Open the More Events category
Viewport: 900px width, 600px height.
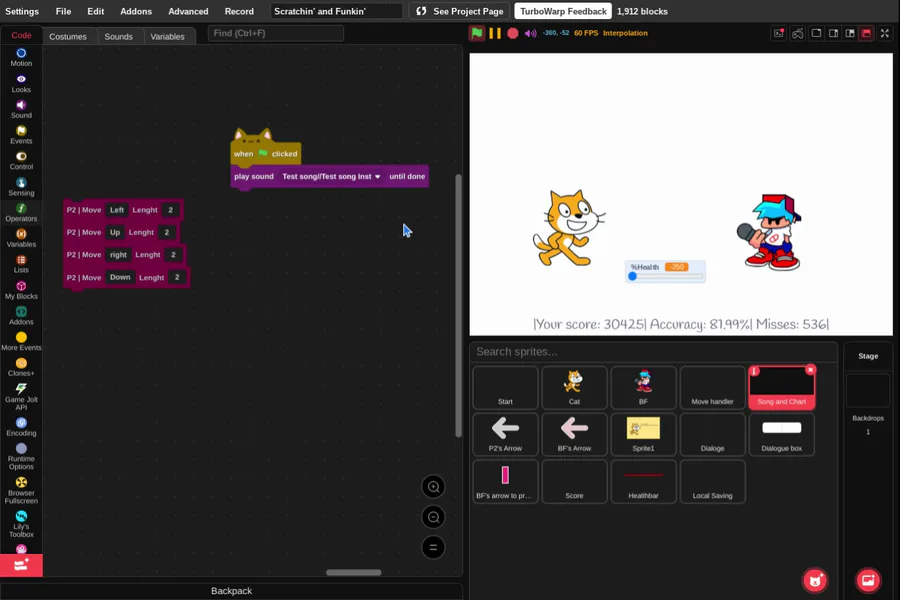[21, 341]
